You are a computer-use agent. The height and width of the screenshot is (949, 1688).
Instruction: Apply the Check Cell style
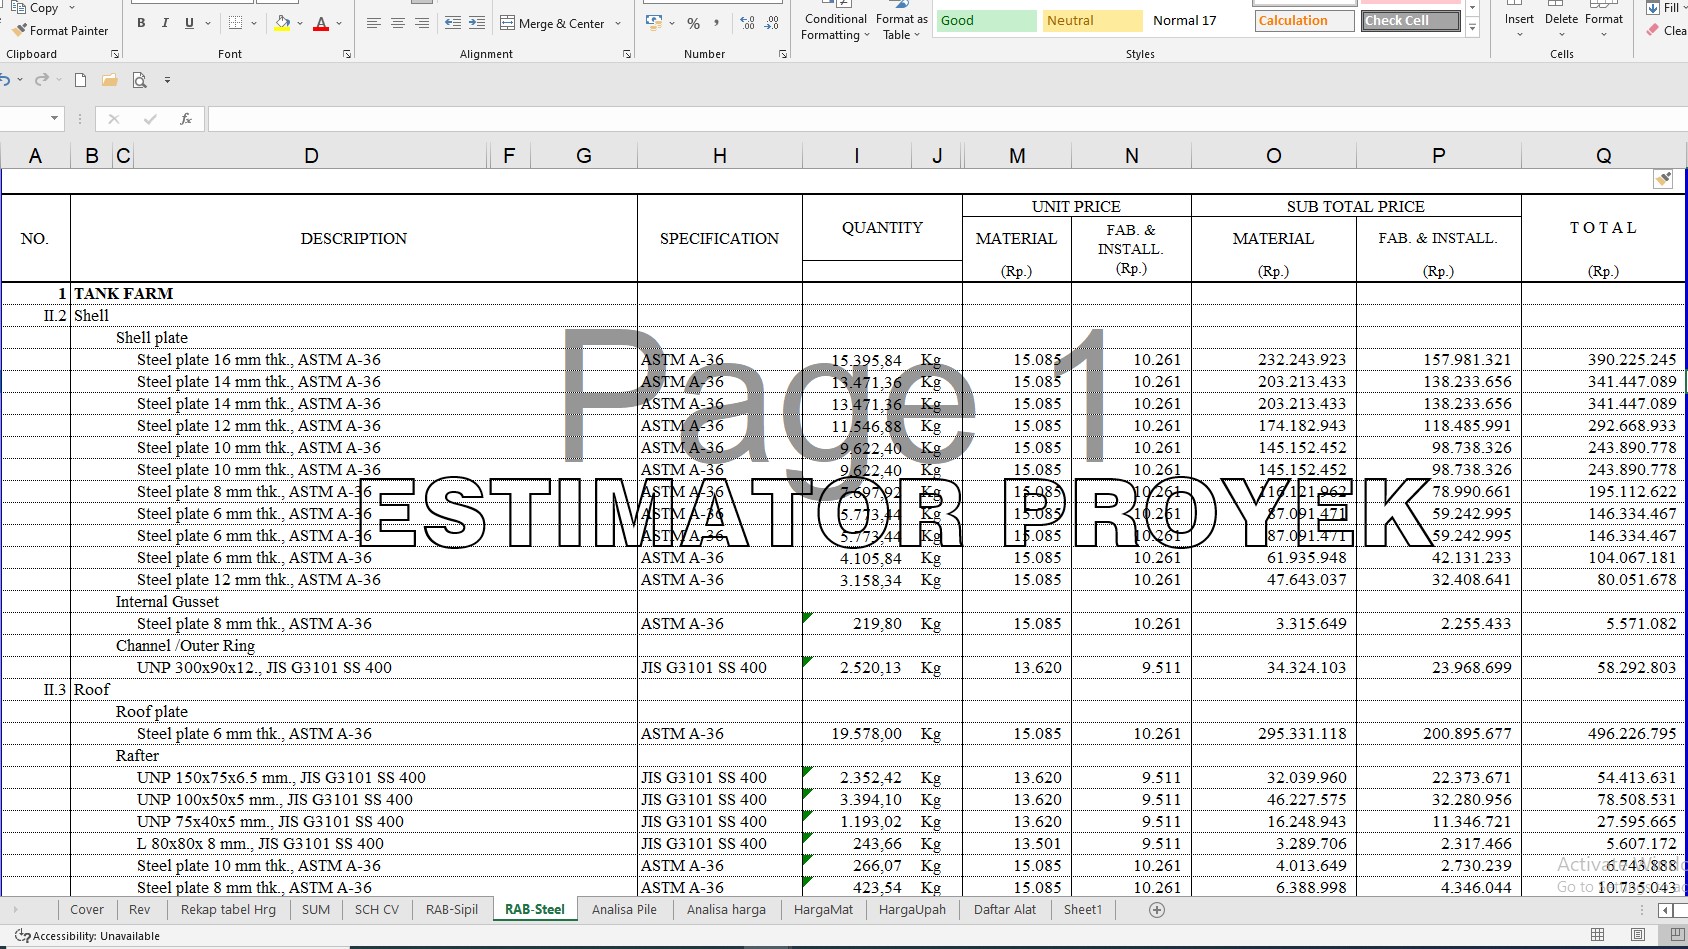click(x=1410, y=21)
